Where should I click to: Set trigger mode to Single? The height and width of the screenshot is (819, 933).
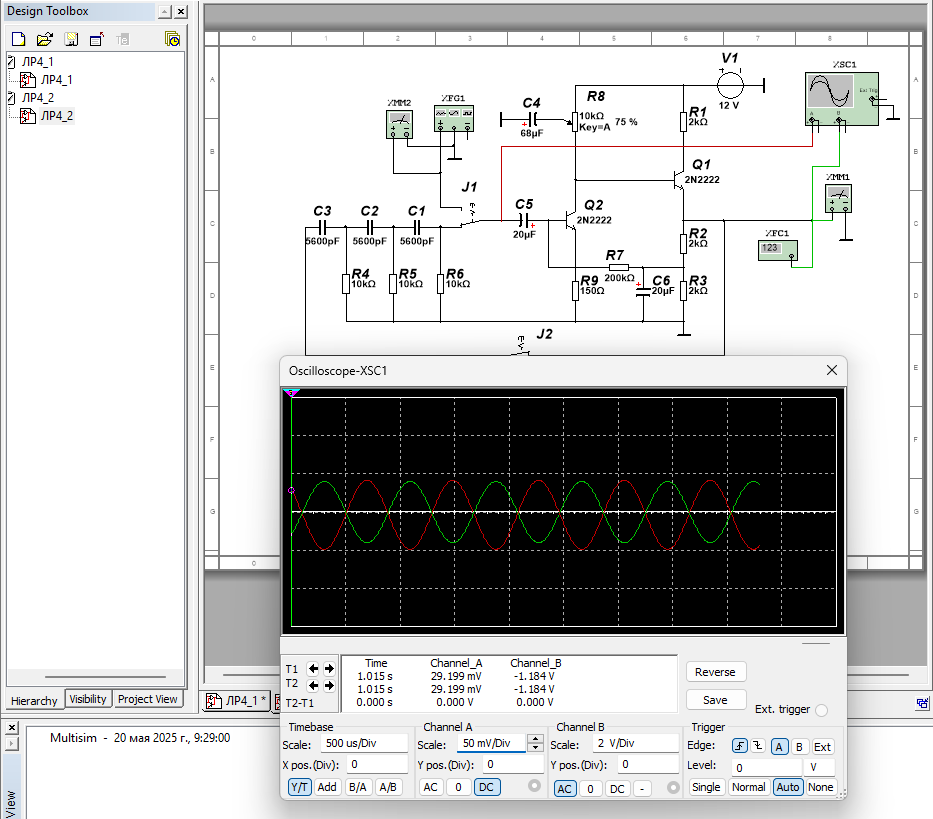tap(706, 787)
